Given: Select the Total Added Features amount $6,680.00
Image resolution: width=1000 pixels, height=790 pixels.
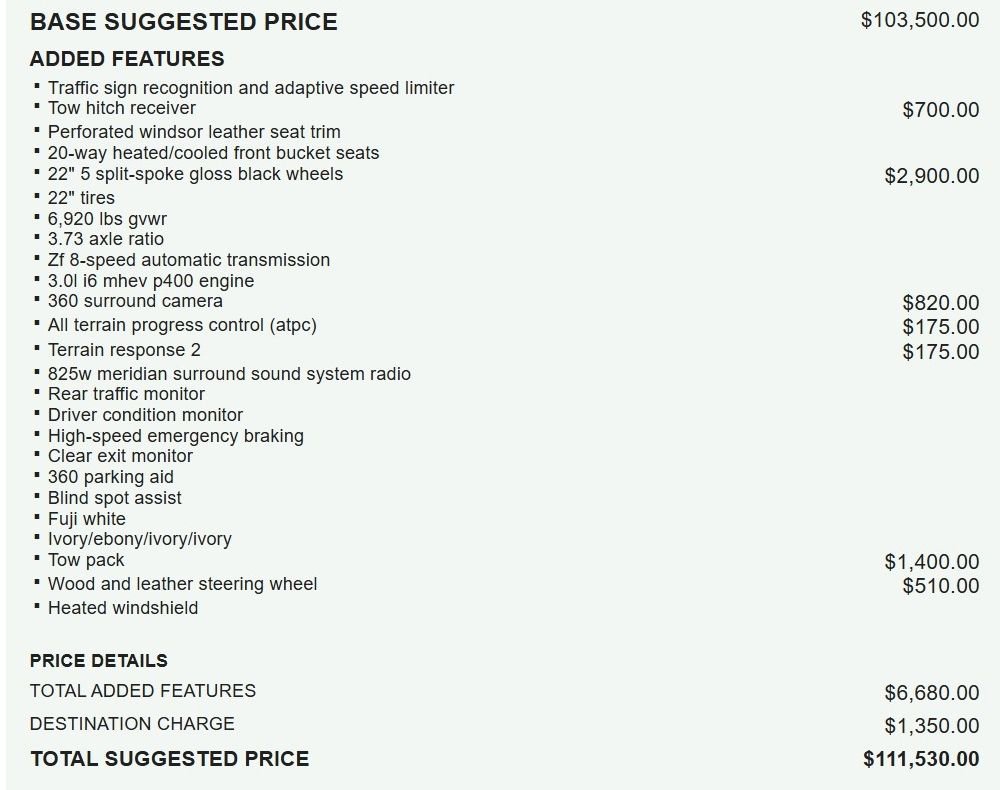Looking at the screenshot, I should (932, 692).
